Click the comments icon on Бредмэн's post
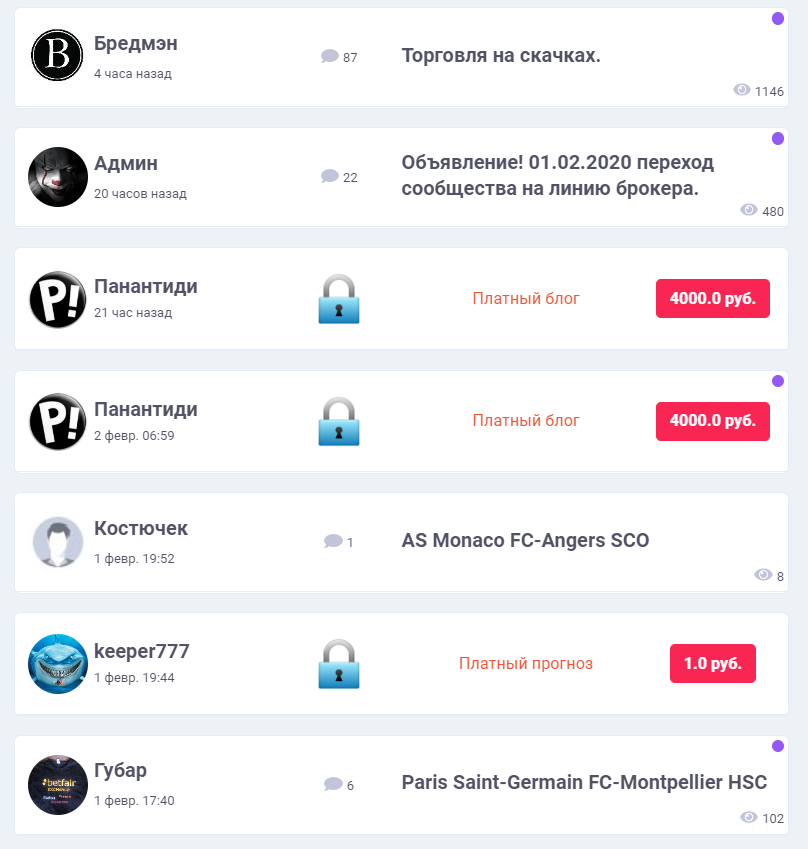This screenshot has height=849, width=808. coord(330,56)
